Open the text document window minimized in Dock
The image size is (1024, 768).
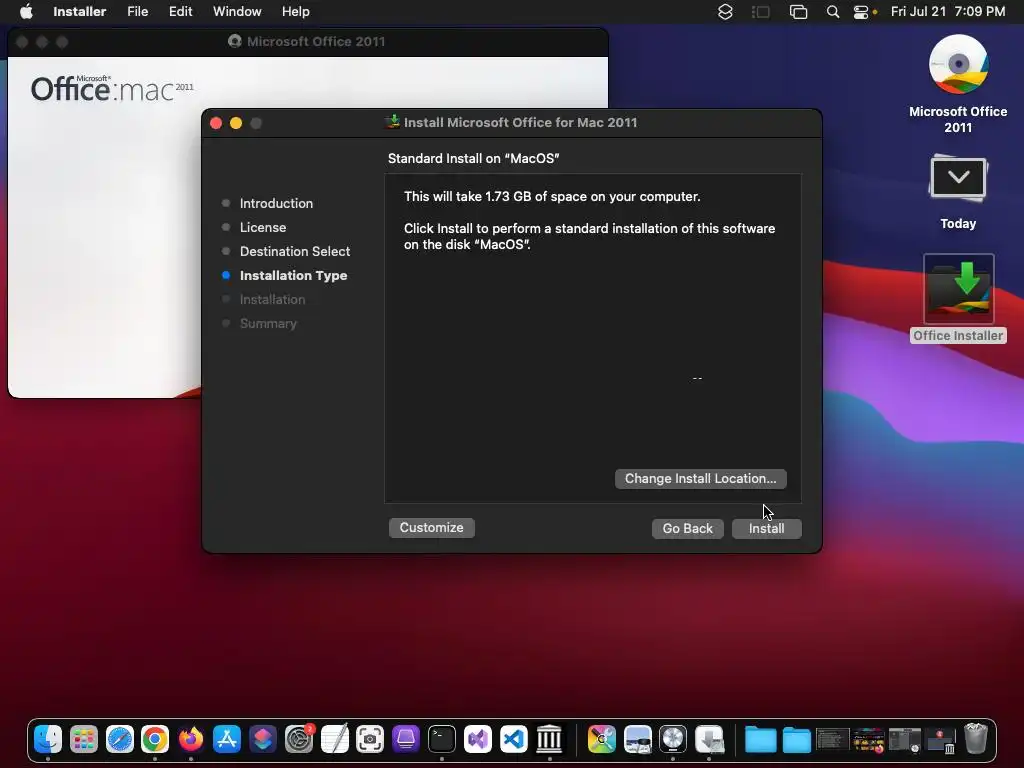click(833, 740)
